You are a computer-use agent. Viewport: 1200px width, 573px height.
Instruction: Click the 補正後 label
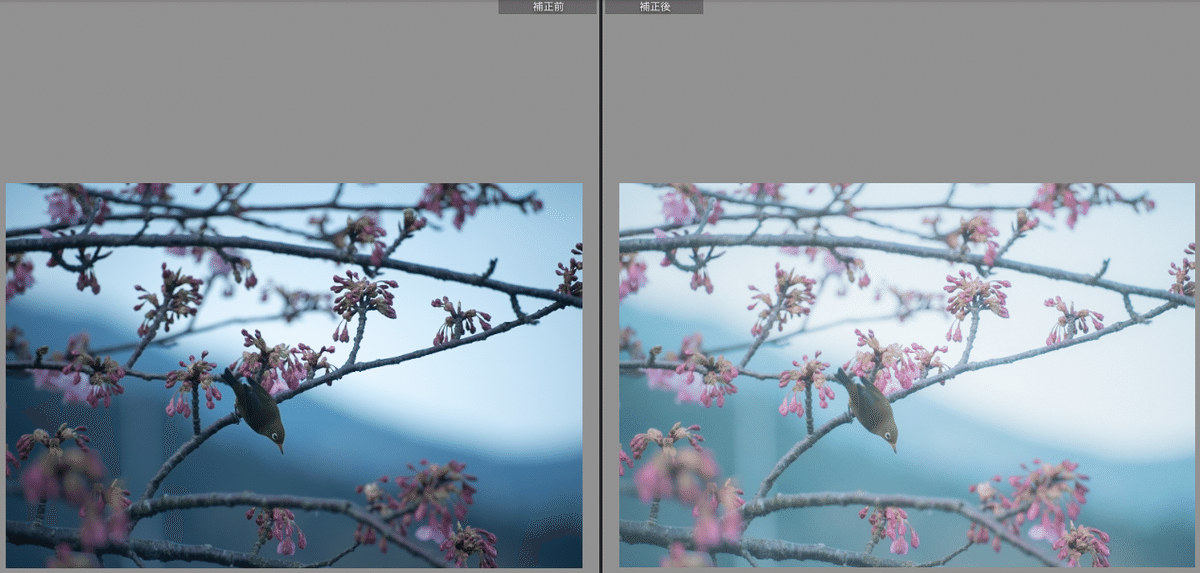654,7
